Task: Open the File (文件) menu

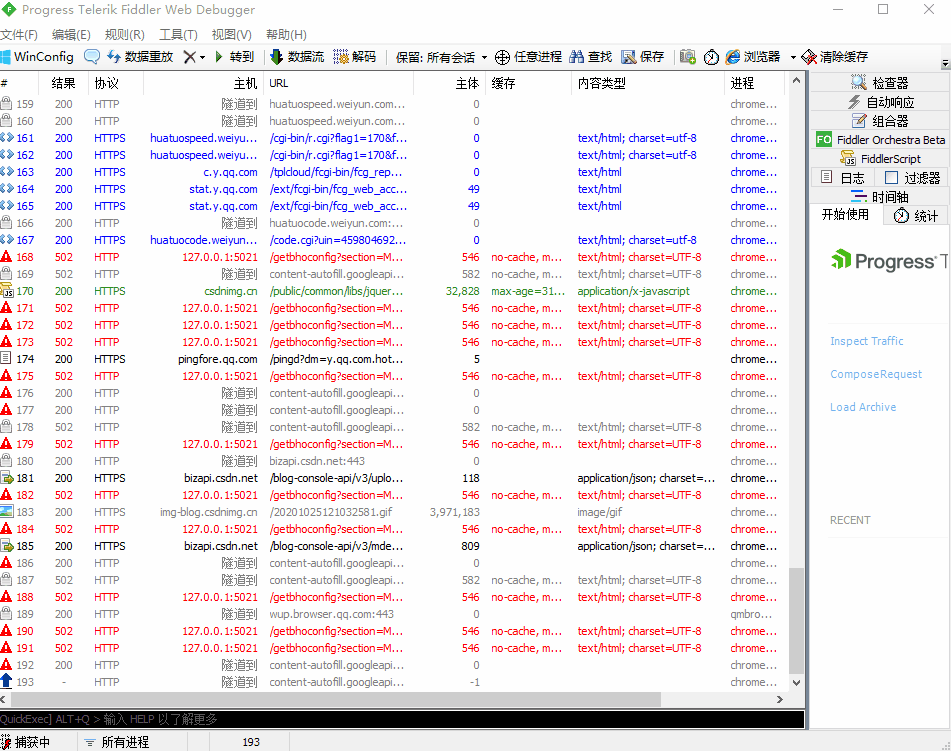Action: (19, 35)
